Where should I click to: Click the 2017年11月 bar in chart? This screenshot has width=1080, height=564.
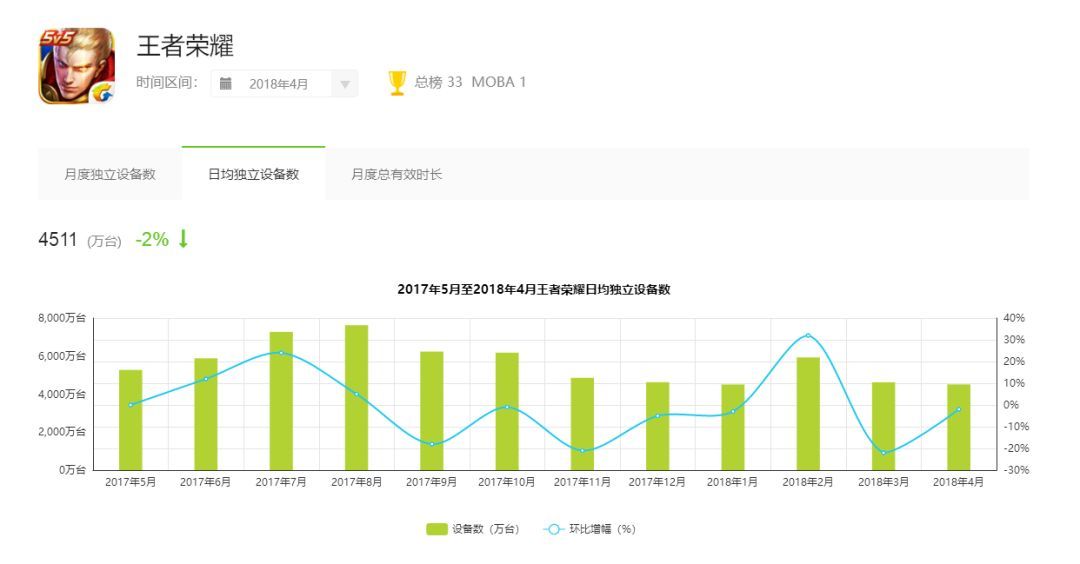click(582, 424)
